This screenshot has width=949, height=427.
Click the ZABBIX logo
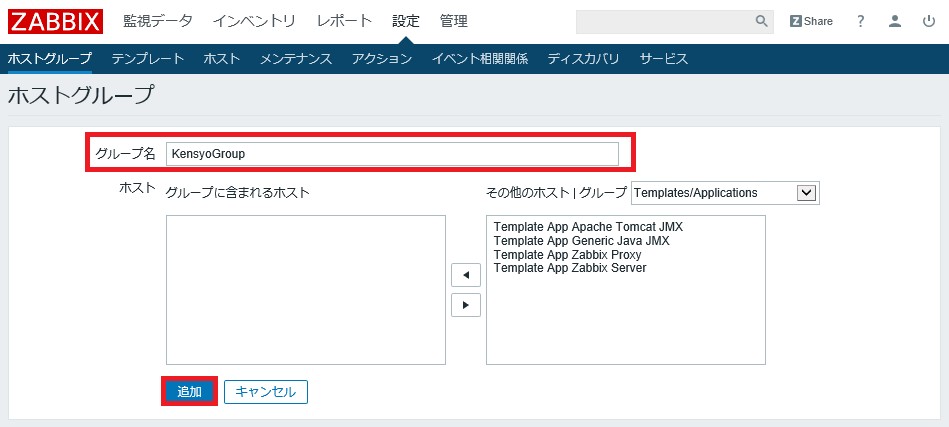55,21
